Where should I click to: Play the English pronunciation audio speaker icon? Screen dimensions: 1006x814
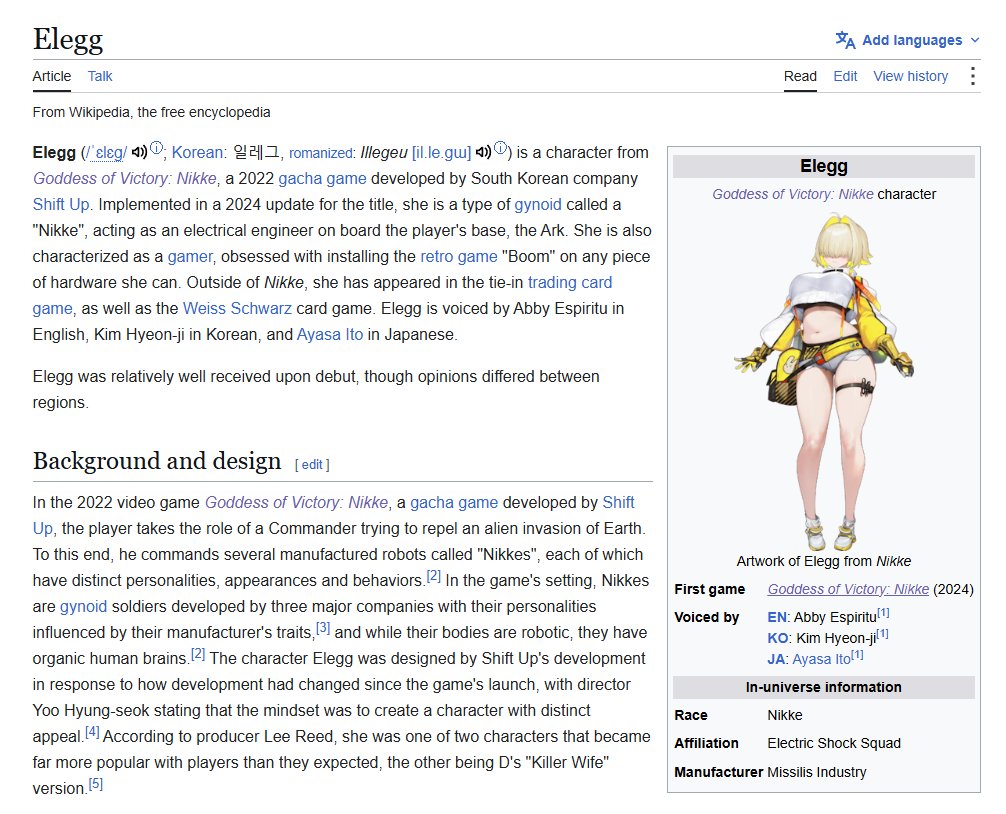tap(139, 153)
